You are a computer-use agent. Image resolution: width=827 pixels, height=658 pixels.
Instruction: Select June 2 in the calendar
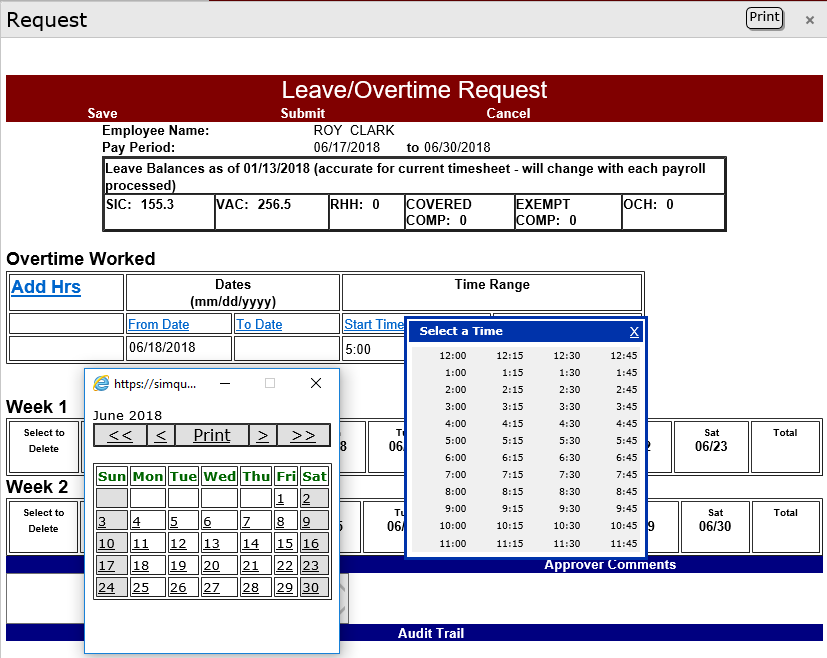coord(306,498)
